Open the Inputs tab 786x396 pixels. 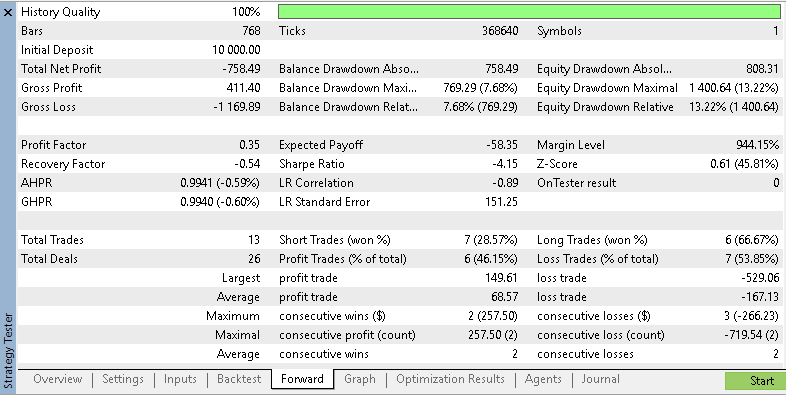point(180,379)
